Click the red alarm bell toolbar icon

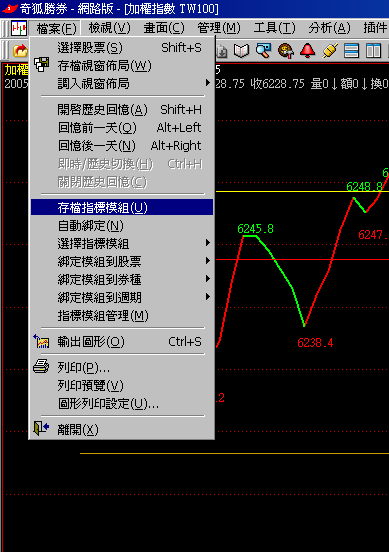[308, 51]
